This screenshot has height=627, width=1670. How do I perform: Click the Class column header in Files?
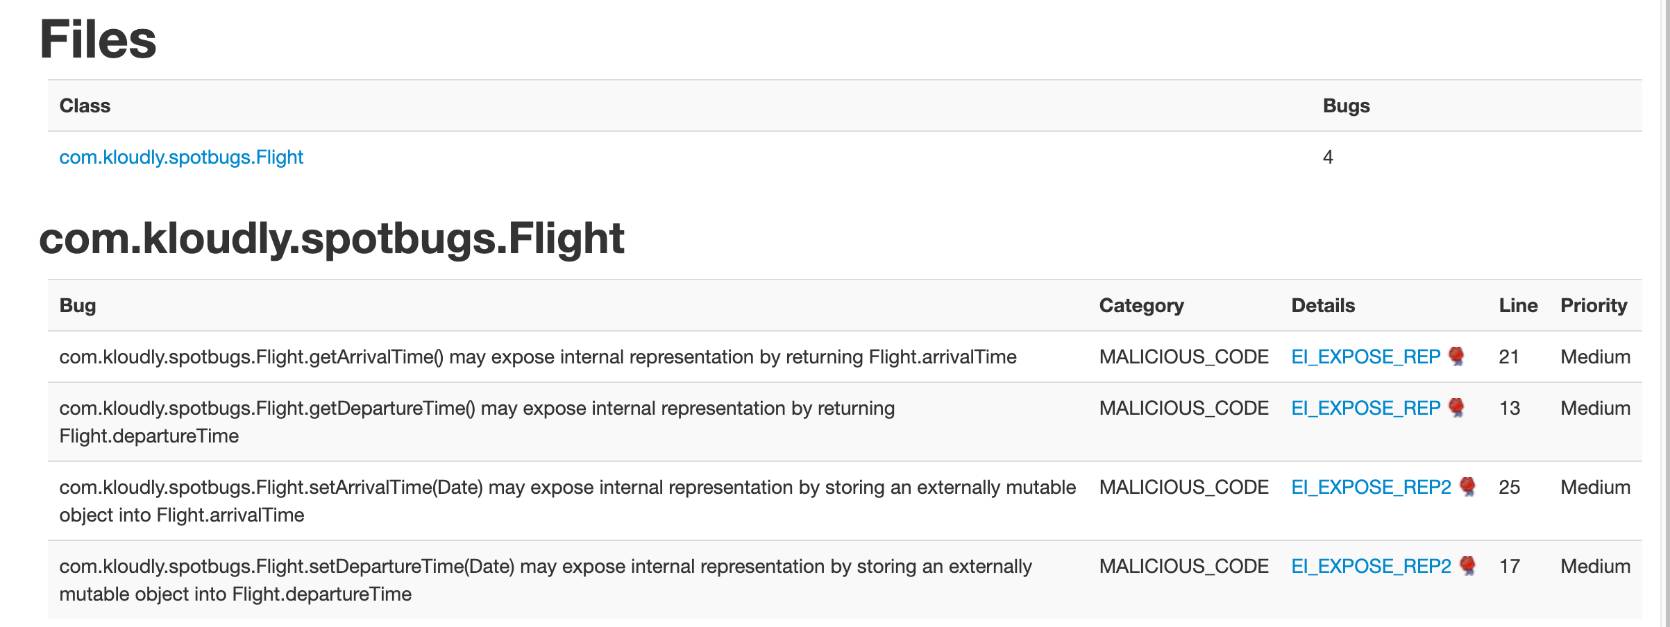[x=85, y=106]
